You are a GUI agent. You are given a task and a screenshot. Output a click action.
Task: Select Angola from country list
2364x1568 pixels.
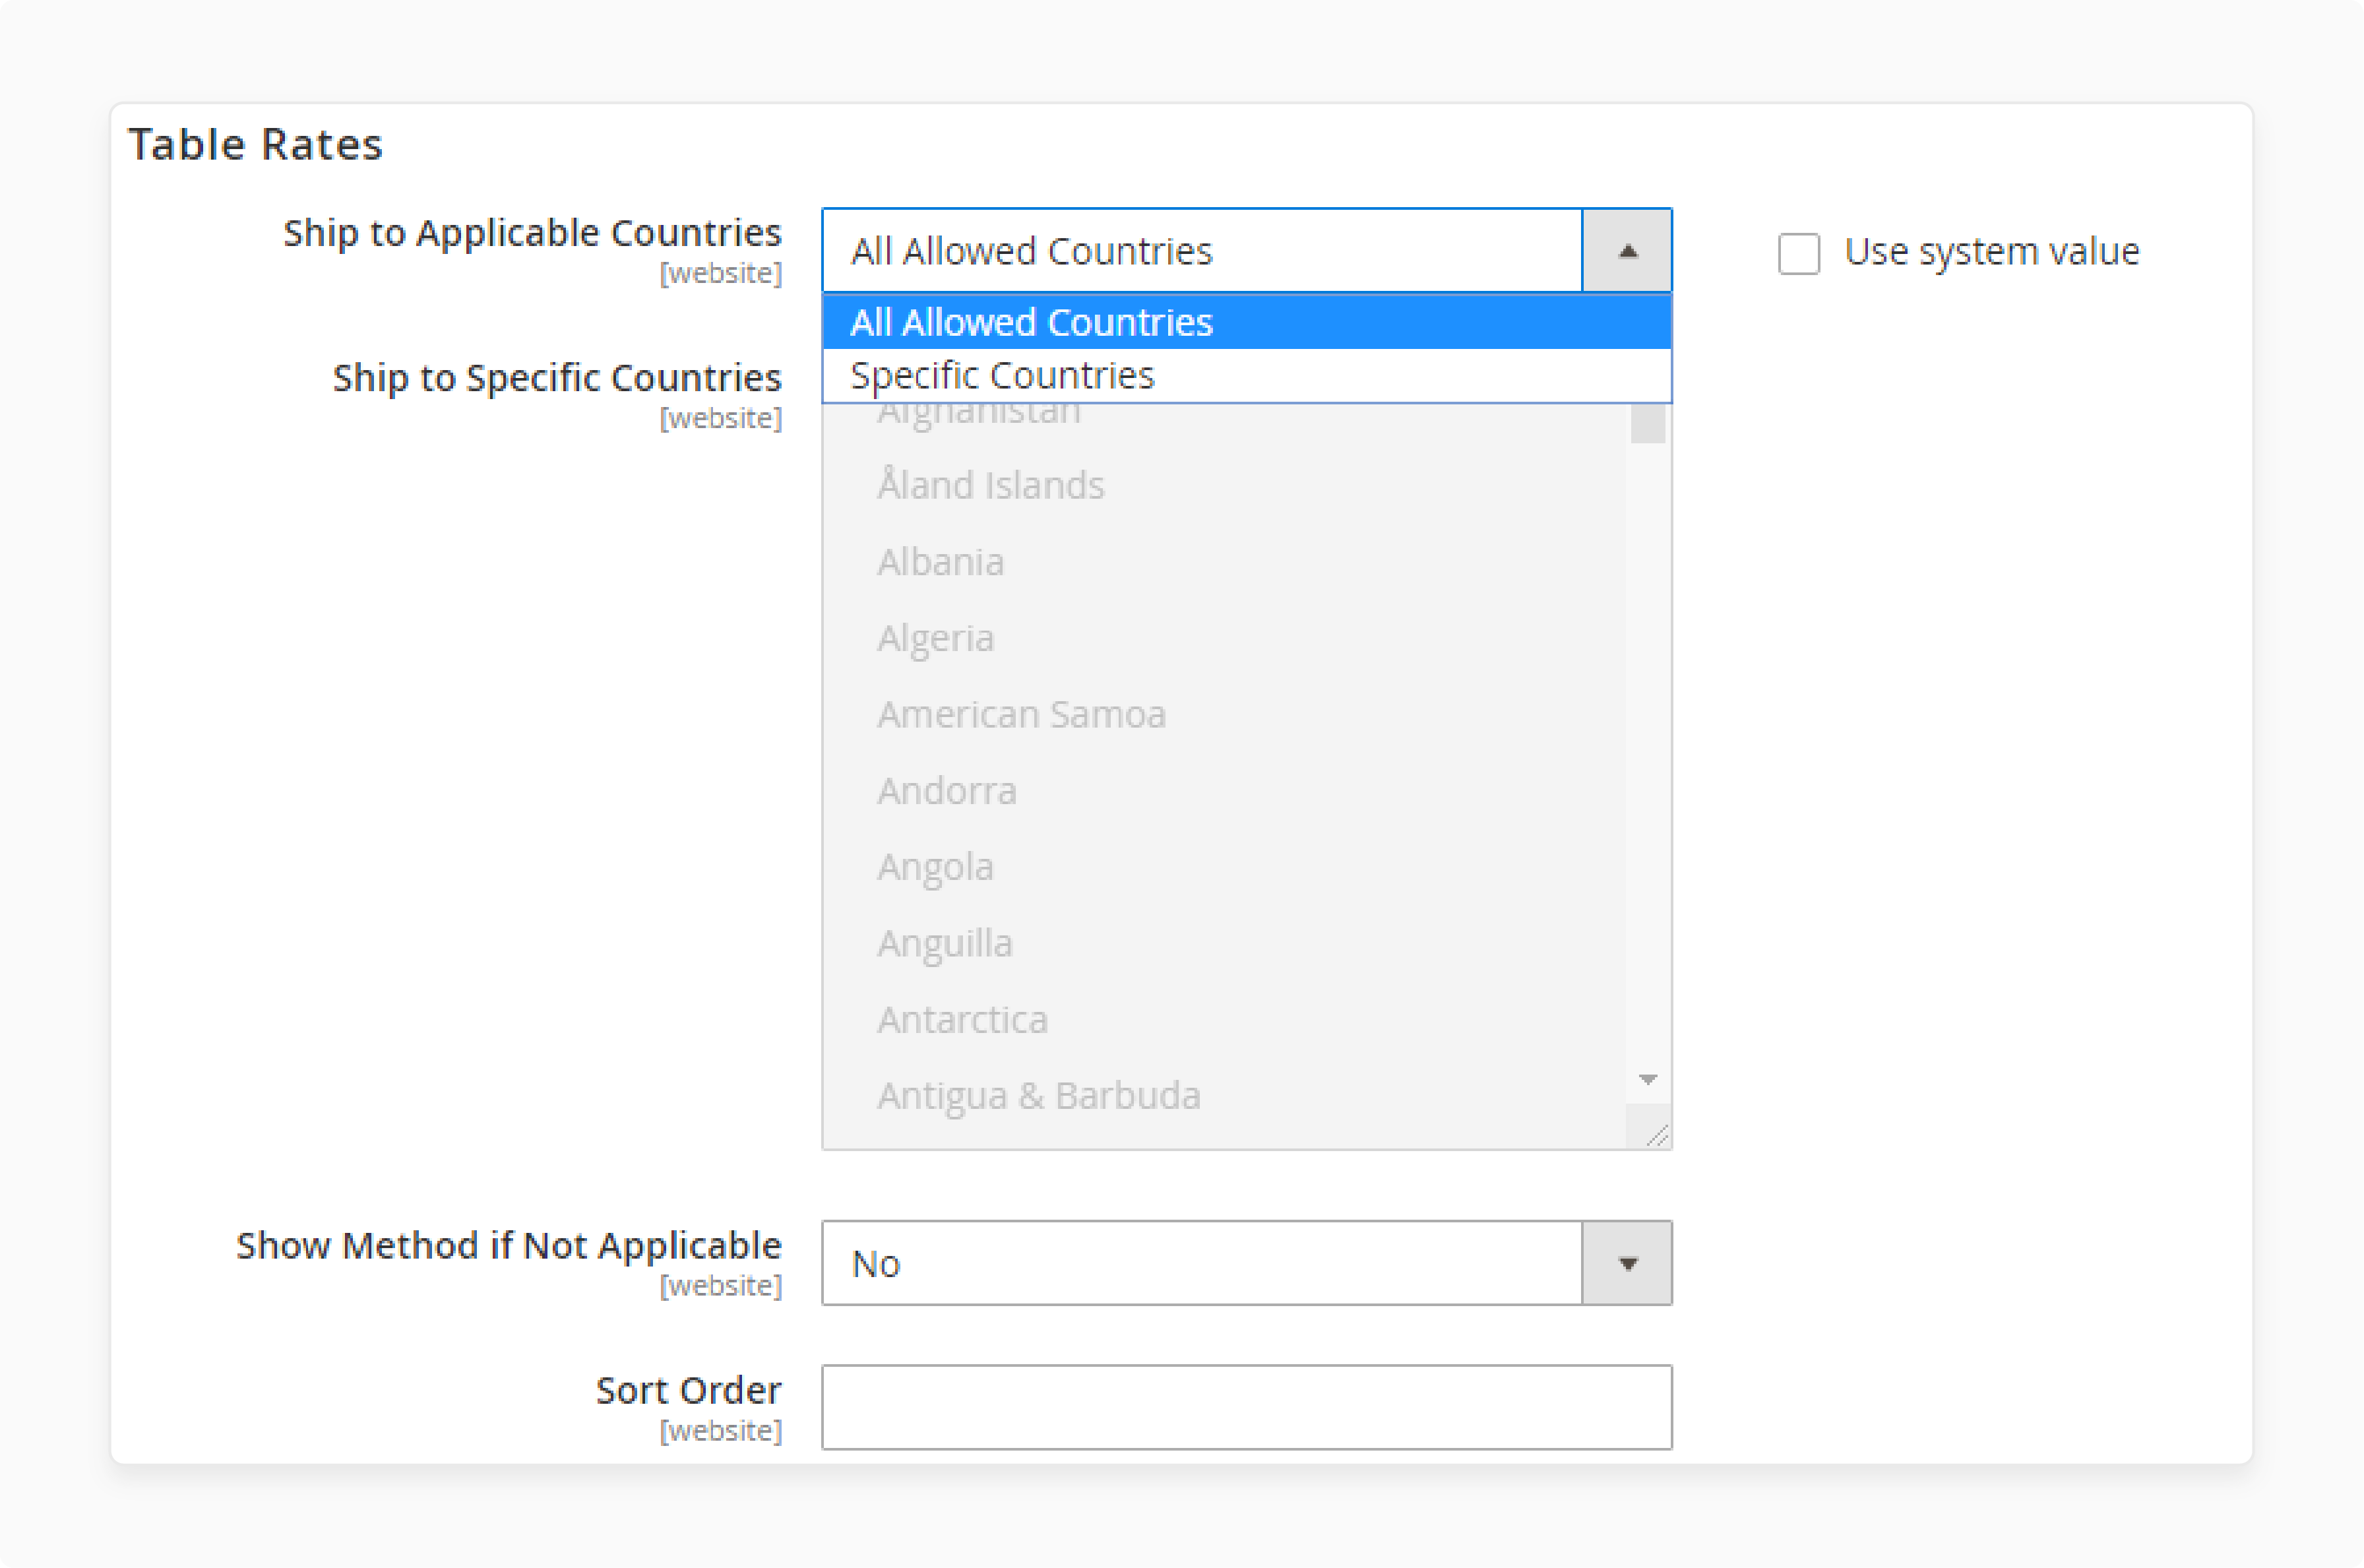938,866
